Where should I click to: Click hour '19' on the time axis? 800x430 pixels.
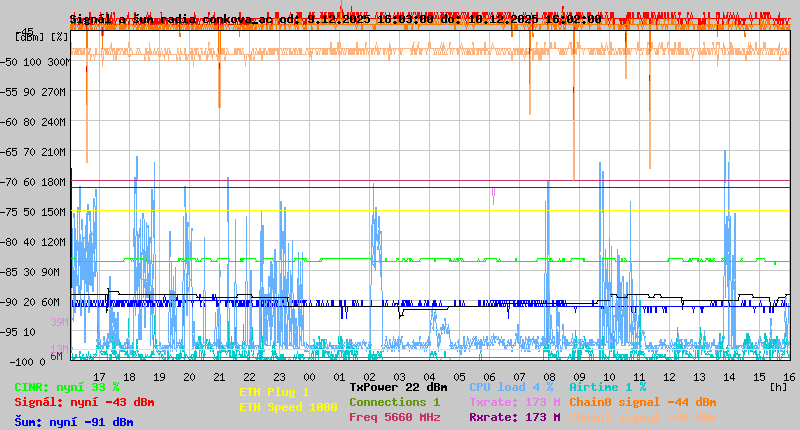click(159, 377)
